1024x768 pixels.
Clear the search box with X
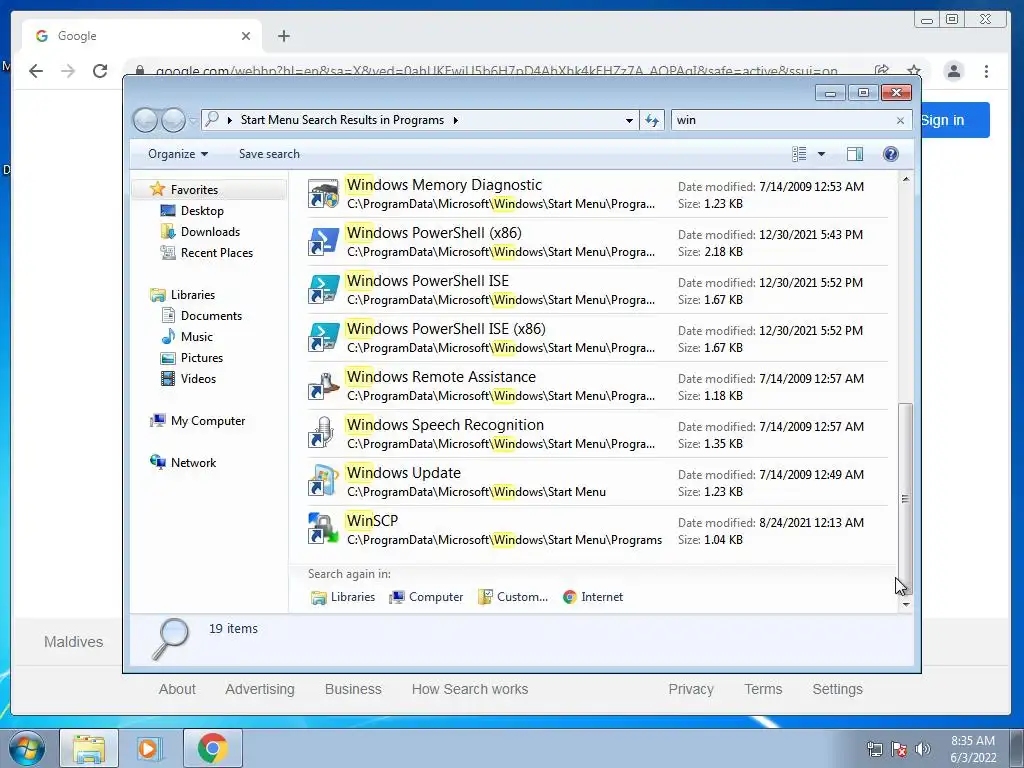tap(900, 121)
